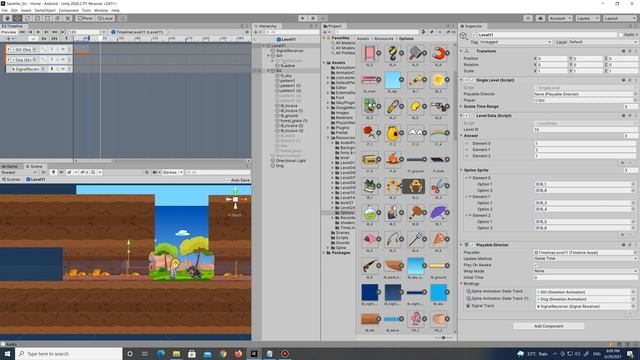
Task: Open the Layers dropdown in toolbar
Action: tap(587, 18)
